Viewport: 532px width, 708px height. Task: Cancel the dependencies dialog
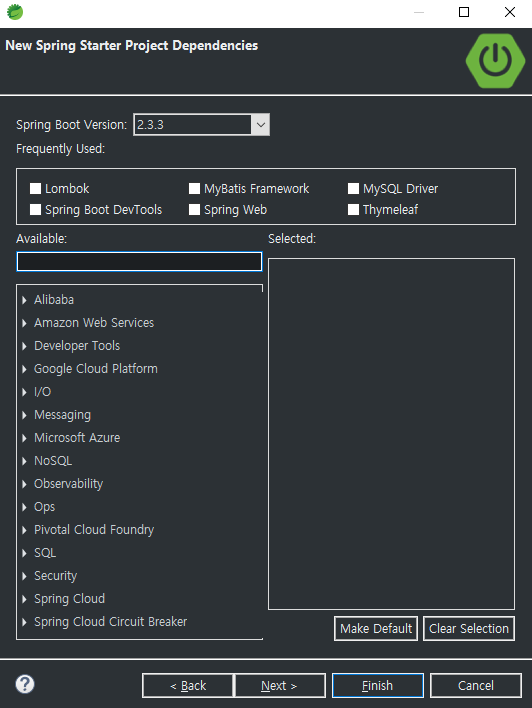pyautogui.click(x=476, y=685)
